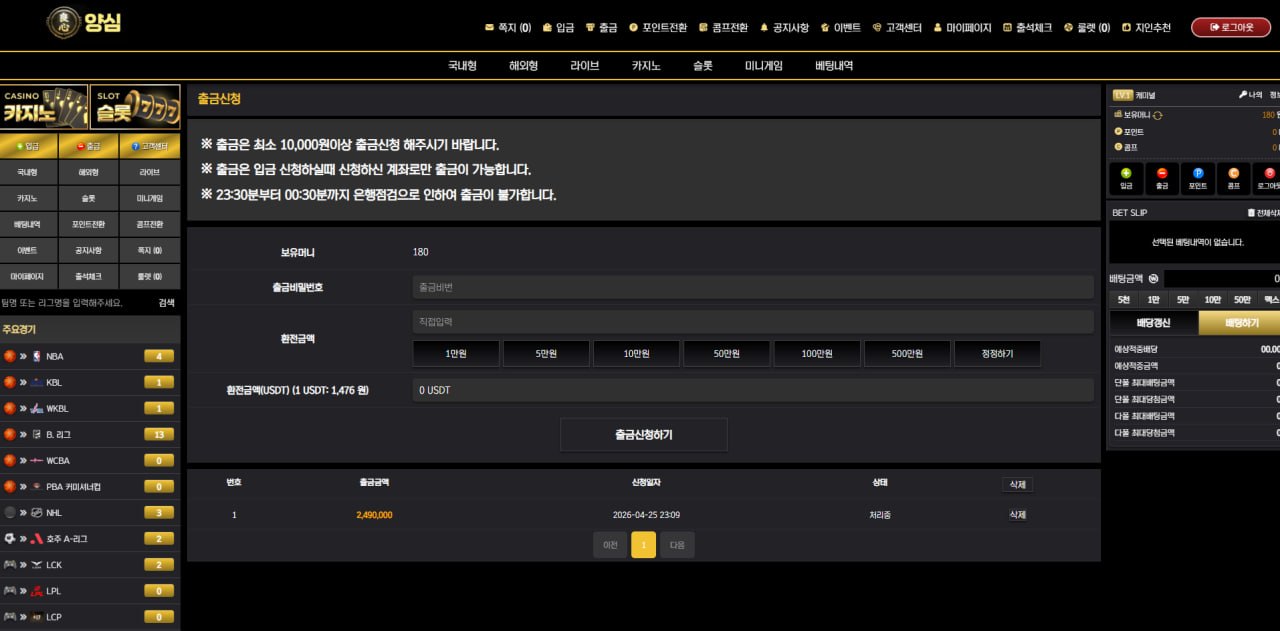Open the 해외형 tab in main navigation
The width and height of the screenshot is (1280, 631).
[523, 66]
